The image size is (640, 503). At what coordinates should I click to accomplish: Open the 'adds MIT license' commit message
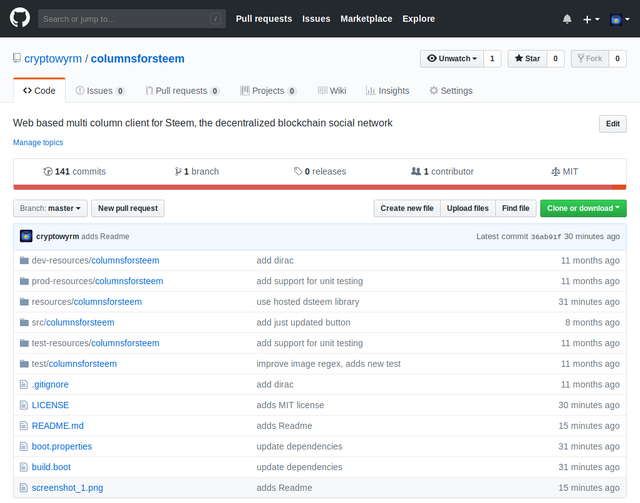(290, 405)
